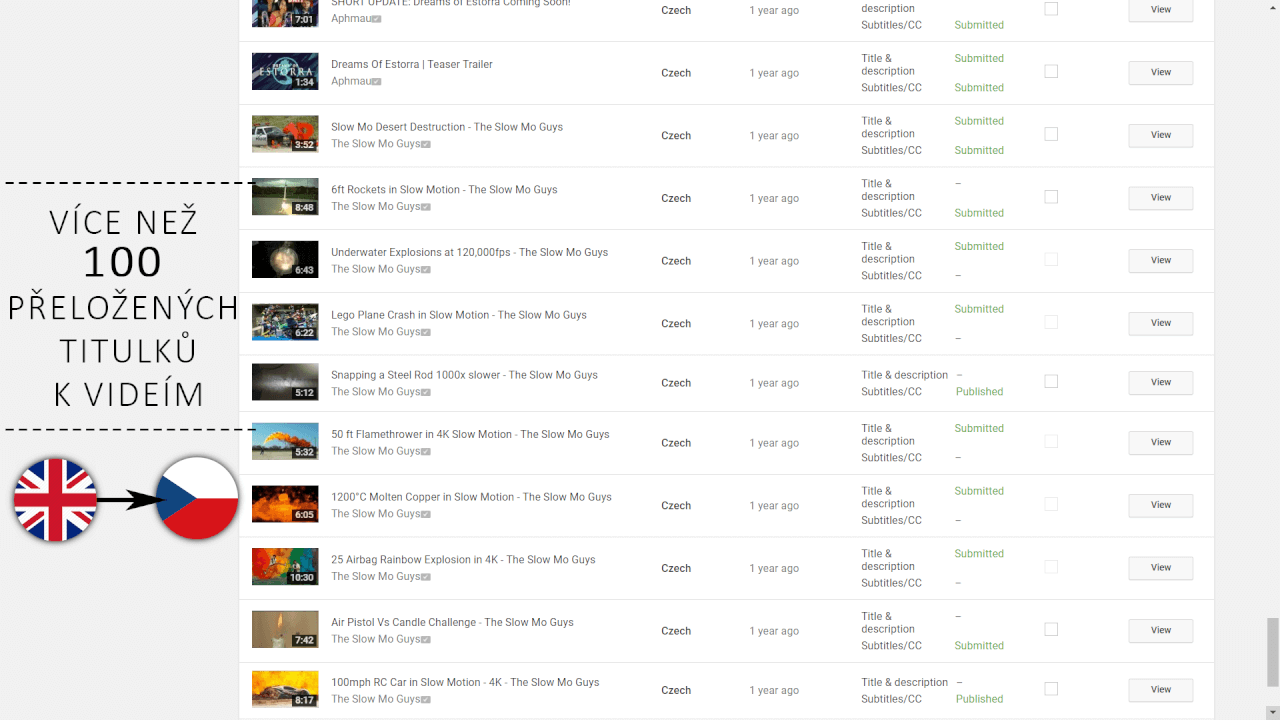The width and height of the screenshot is (1280, 720).
Task: Click the United Kingdom flag icon
Action: coord(55,499)
